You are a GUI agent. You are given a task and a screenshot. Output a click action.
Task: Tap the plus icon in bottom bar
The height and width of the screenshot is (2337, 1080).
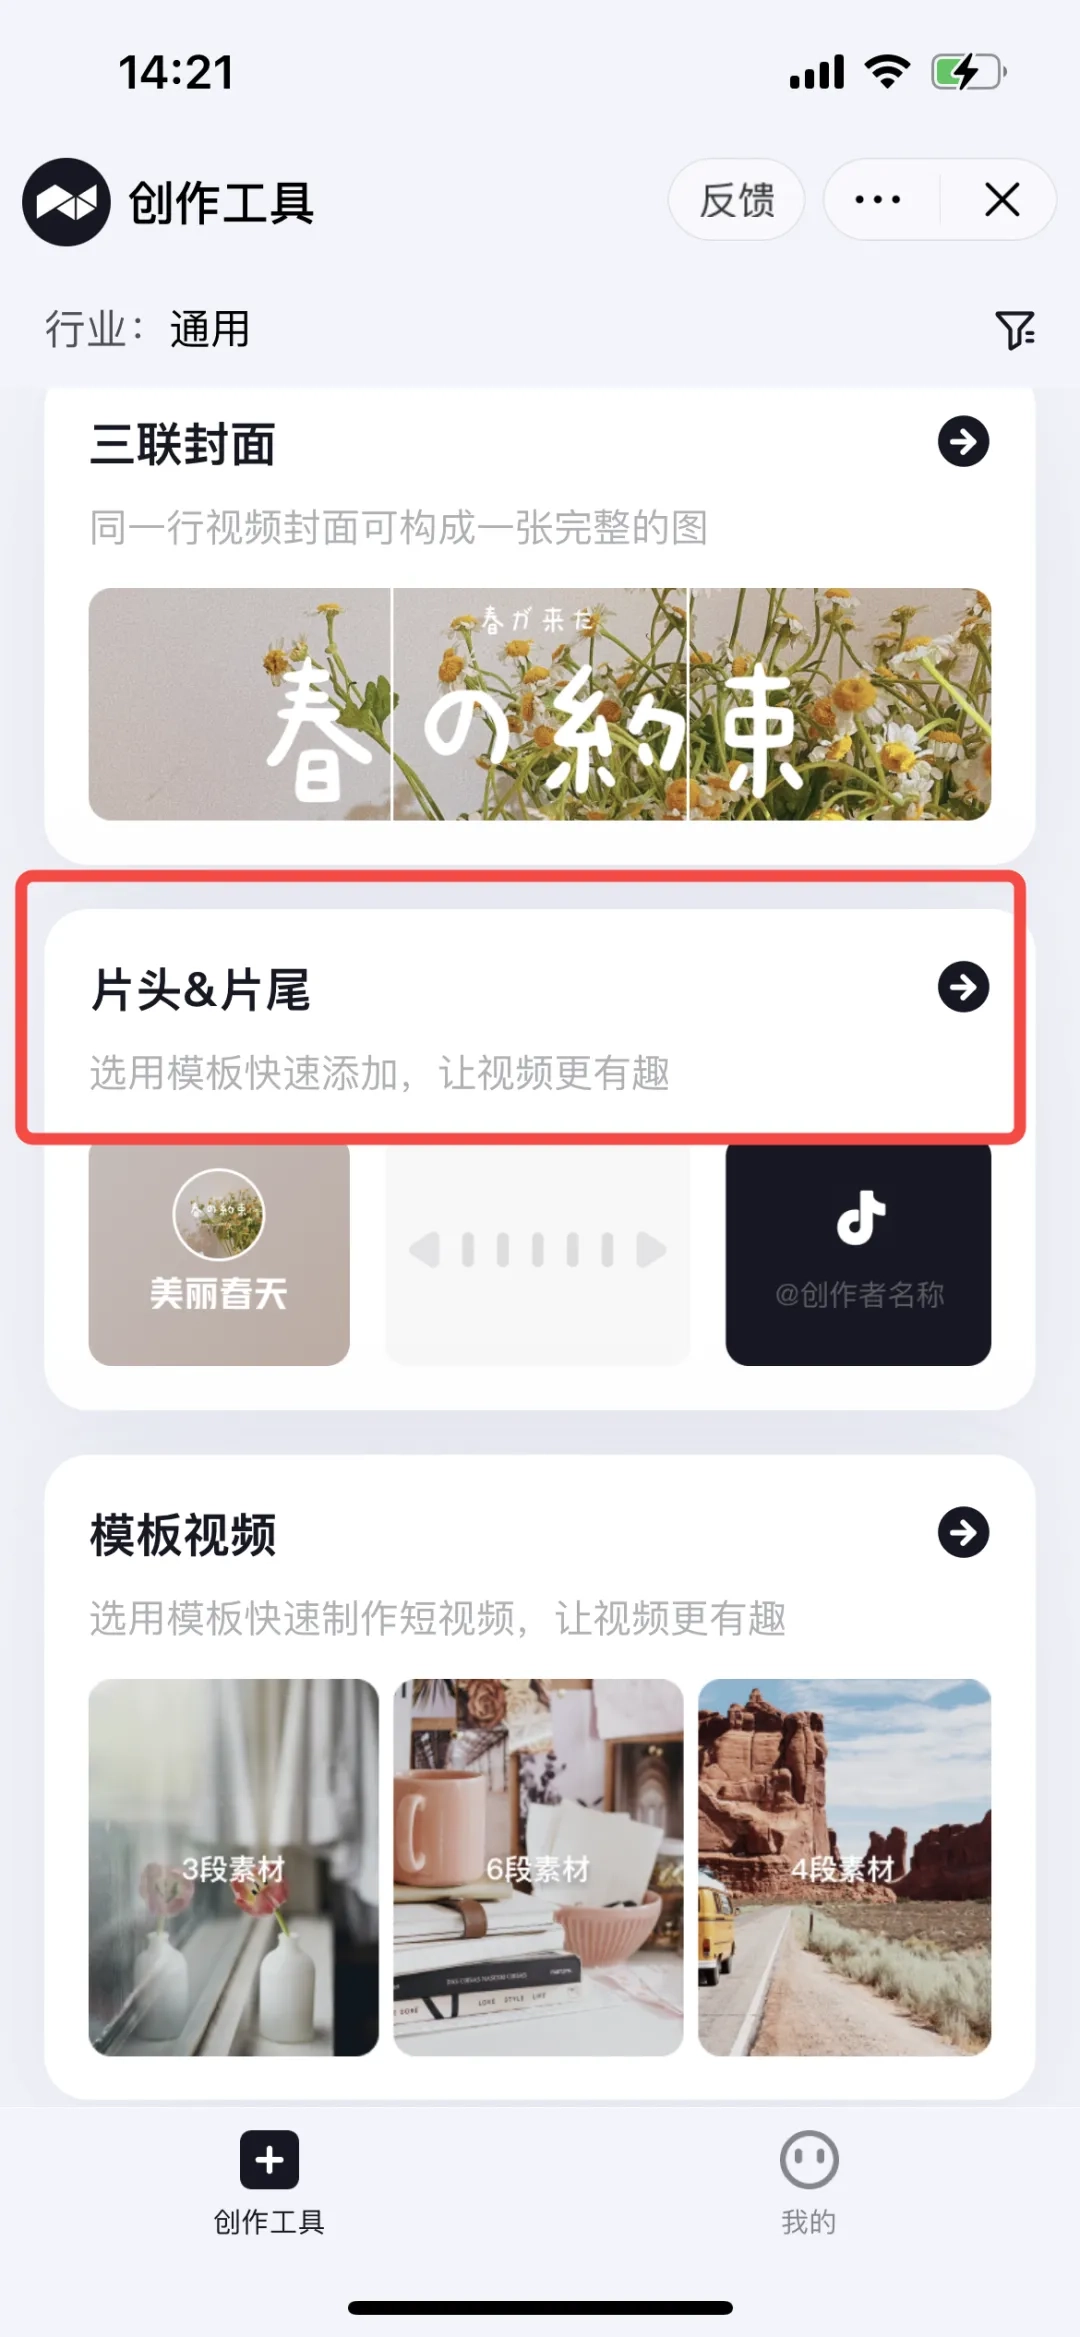(269, 2159)
